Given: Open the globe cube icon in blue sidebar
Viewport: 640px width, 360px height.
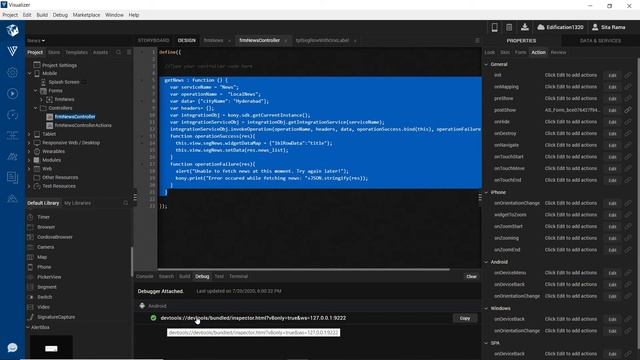Looking at the screenshot, I should click(x=12, y=30).
